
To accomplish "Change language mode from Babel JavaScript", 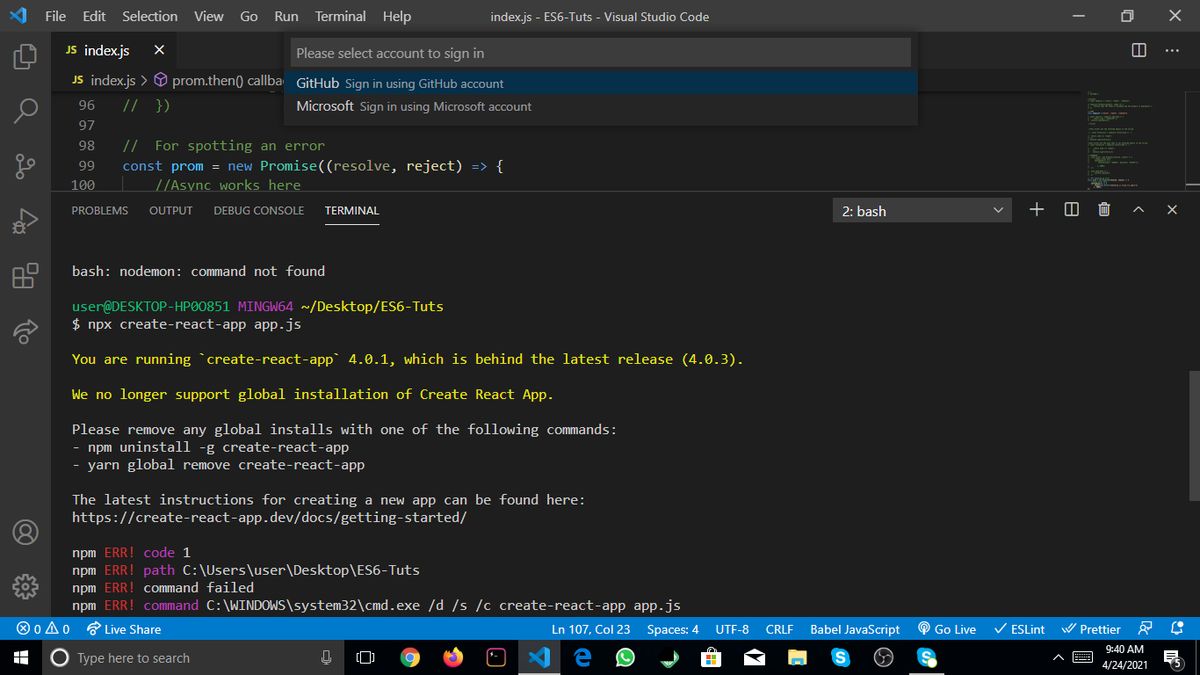I will coord(854,629).
